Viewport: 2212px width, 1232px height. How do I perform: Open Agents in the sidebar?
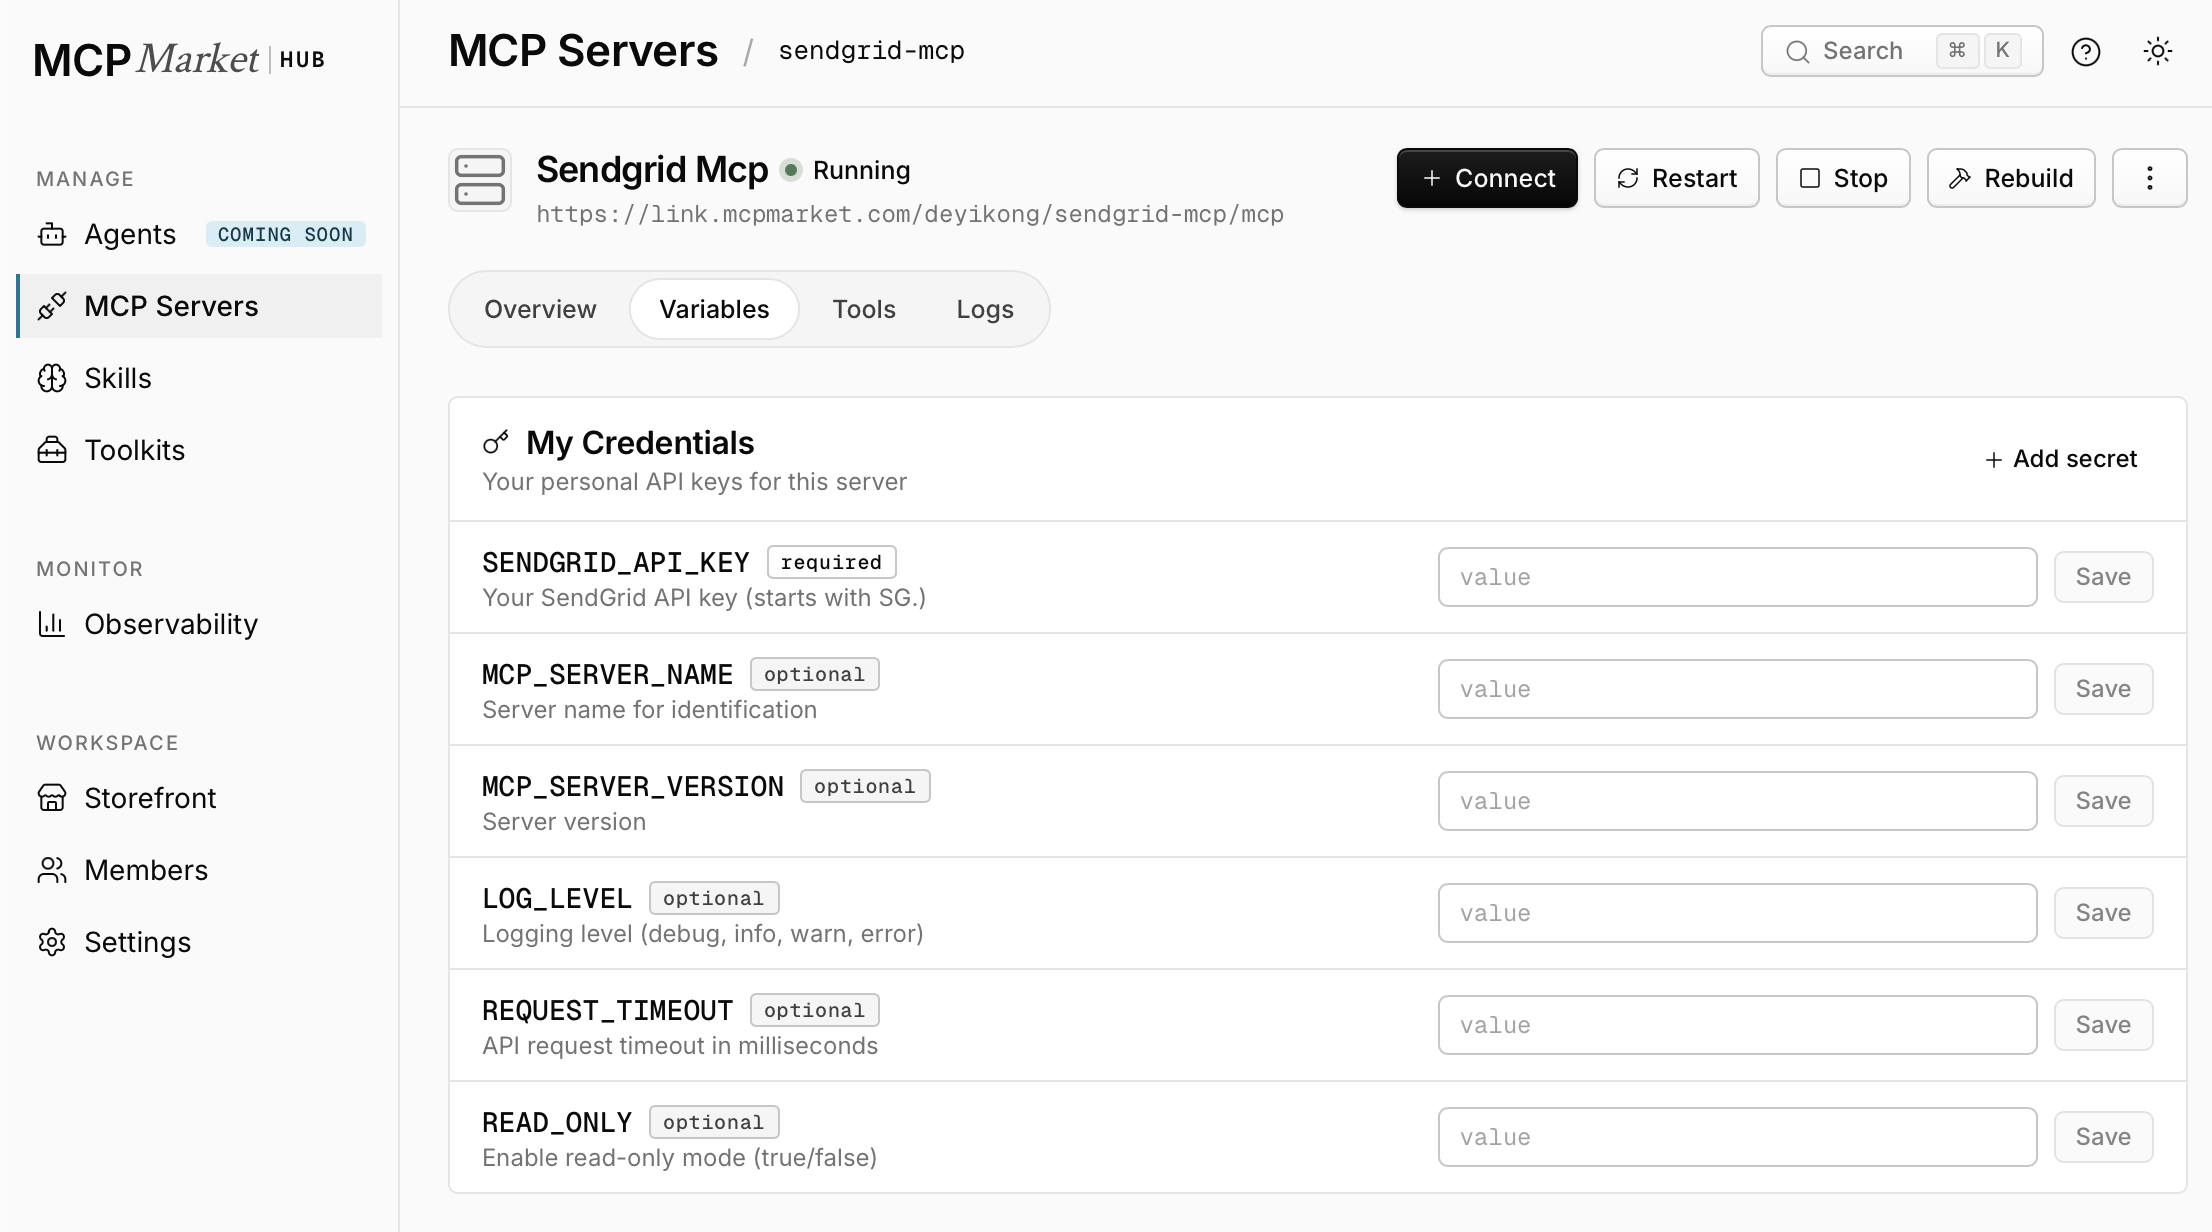[200, 234]
